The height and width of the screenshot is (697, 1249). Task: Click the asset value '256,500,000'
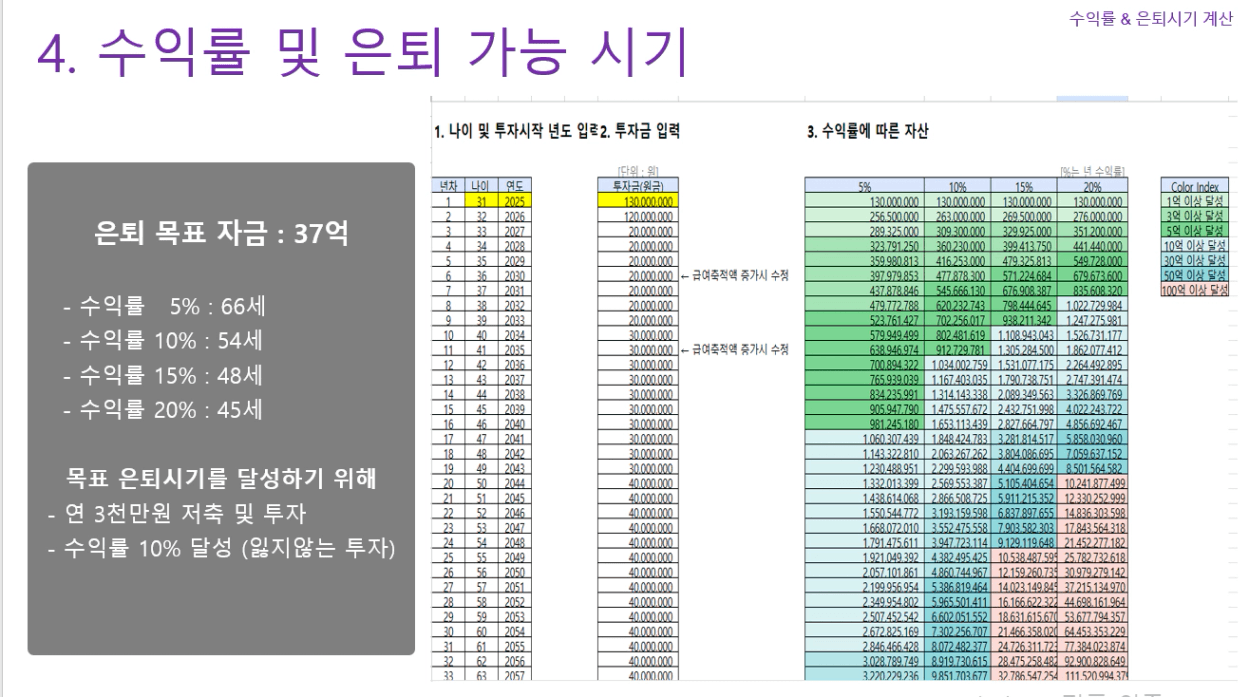pos(864,215)
